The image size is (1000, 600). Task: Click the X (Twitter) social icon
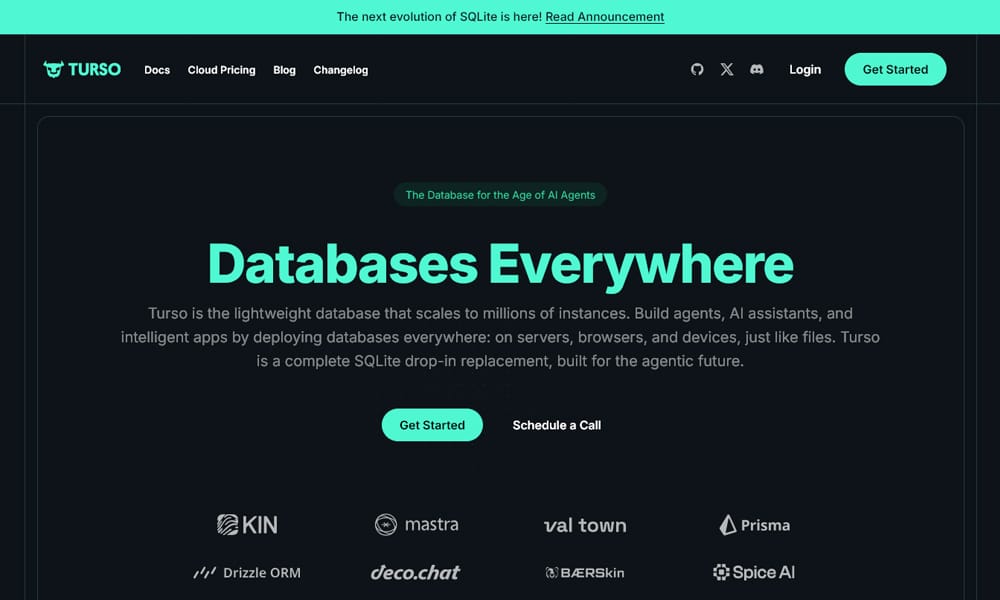click(727, 69)
